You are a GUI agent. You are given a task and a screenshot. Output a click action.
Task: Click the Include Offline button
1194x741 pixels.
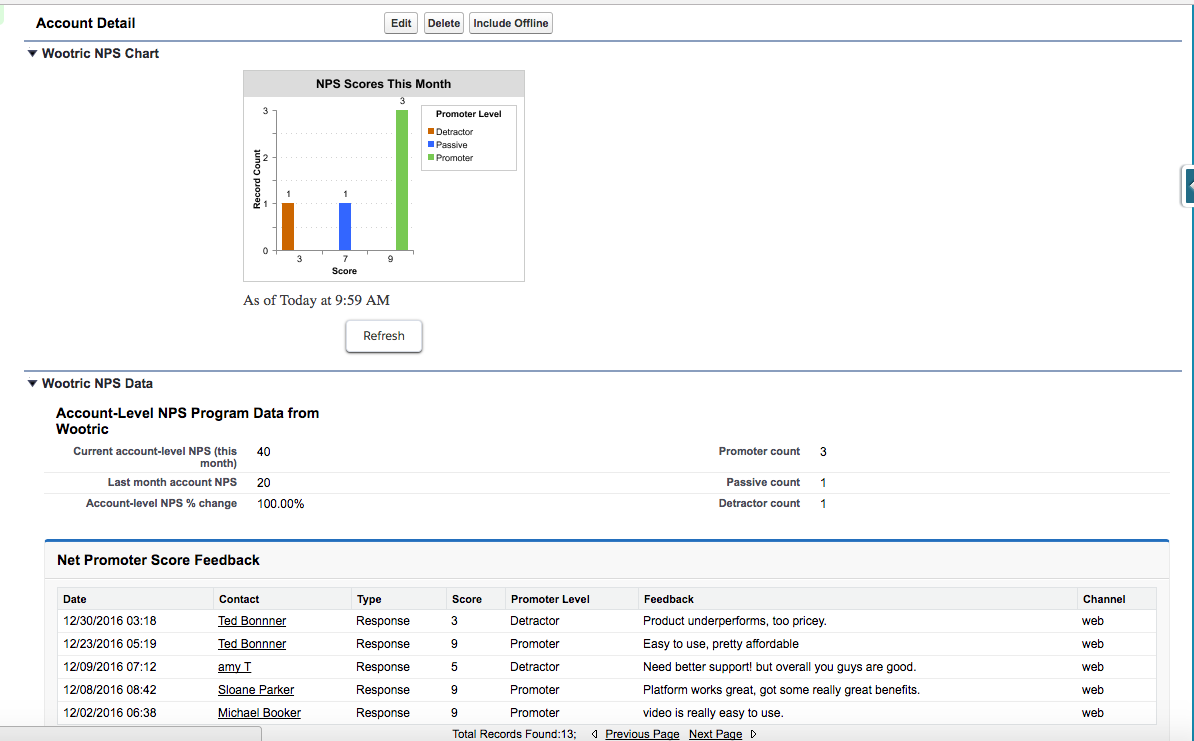[x=510, y=24]
